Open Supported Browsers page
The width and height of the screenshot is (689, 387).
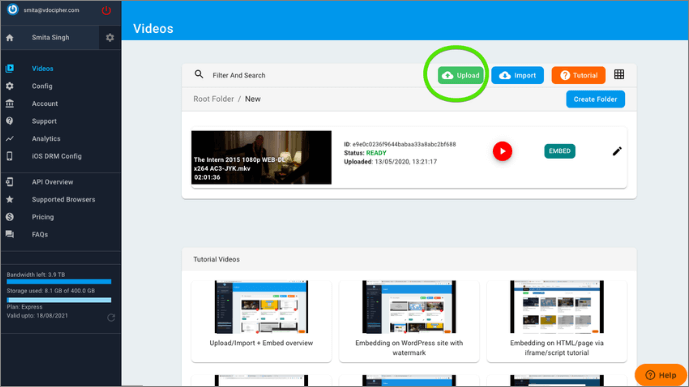click(x=63, y=199)
